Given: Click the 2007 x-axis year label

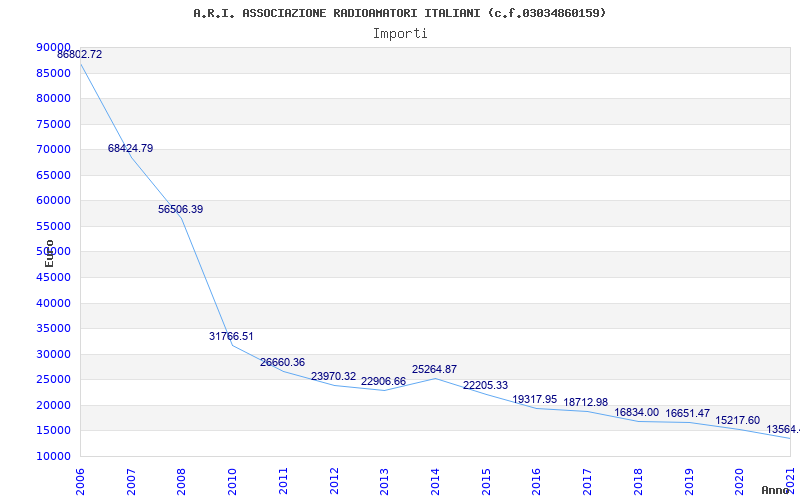Looking at the screenshot, I should click(x=131, y=481).
